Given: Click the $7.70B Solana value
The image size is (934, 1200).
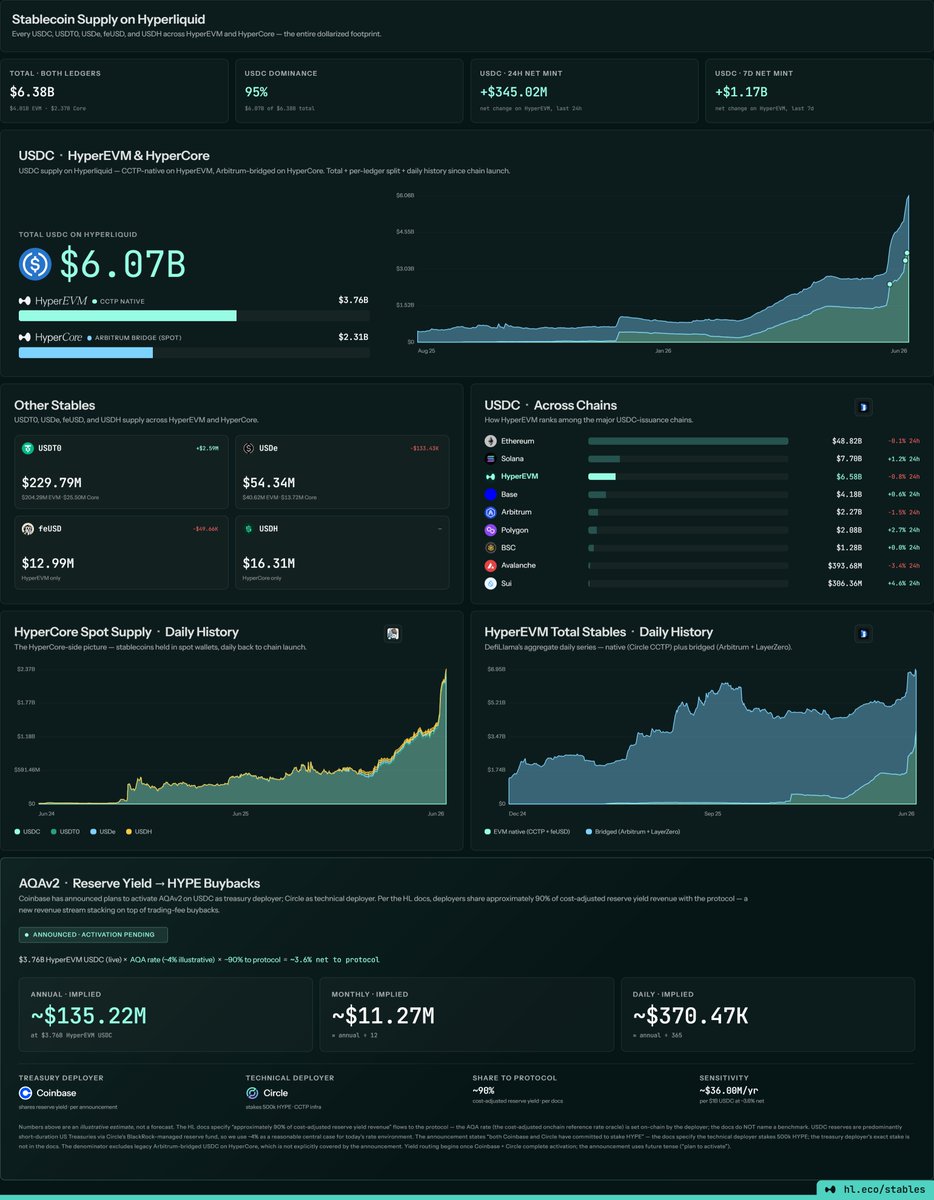Looking at the screenshot, I should [x=848, y=459].
